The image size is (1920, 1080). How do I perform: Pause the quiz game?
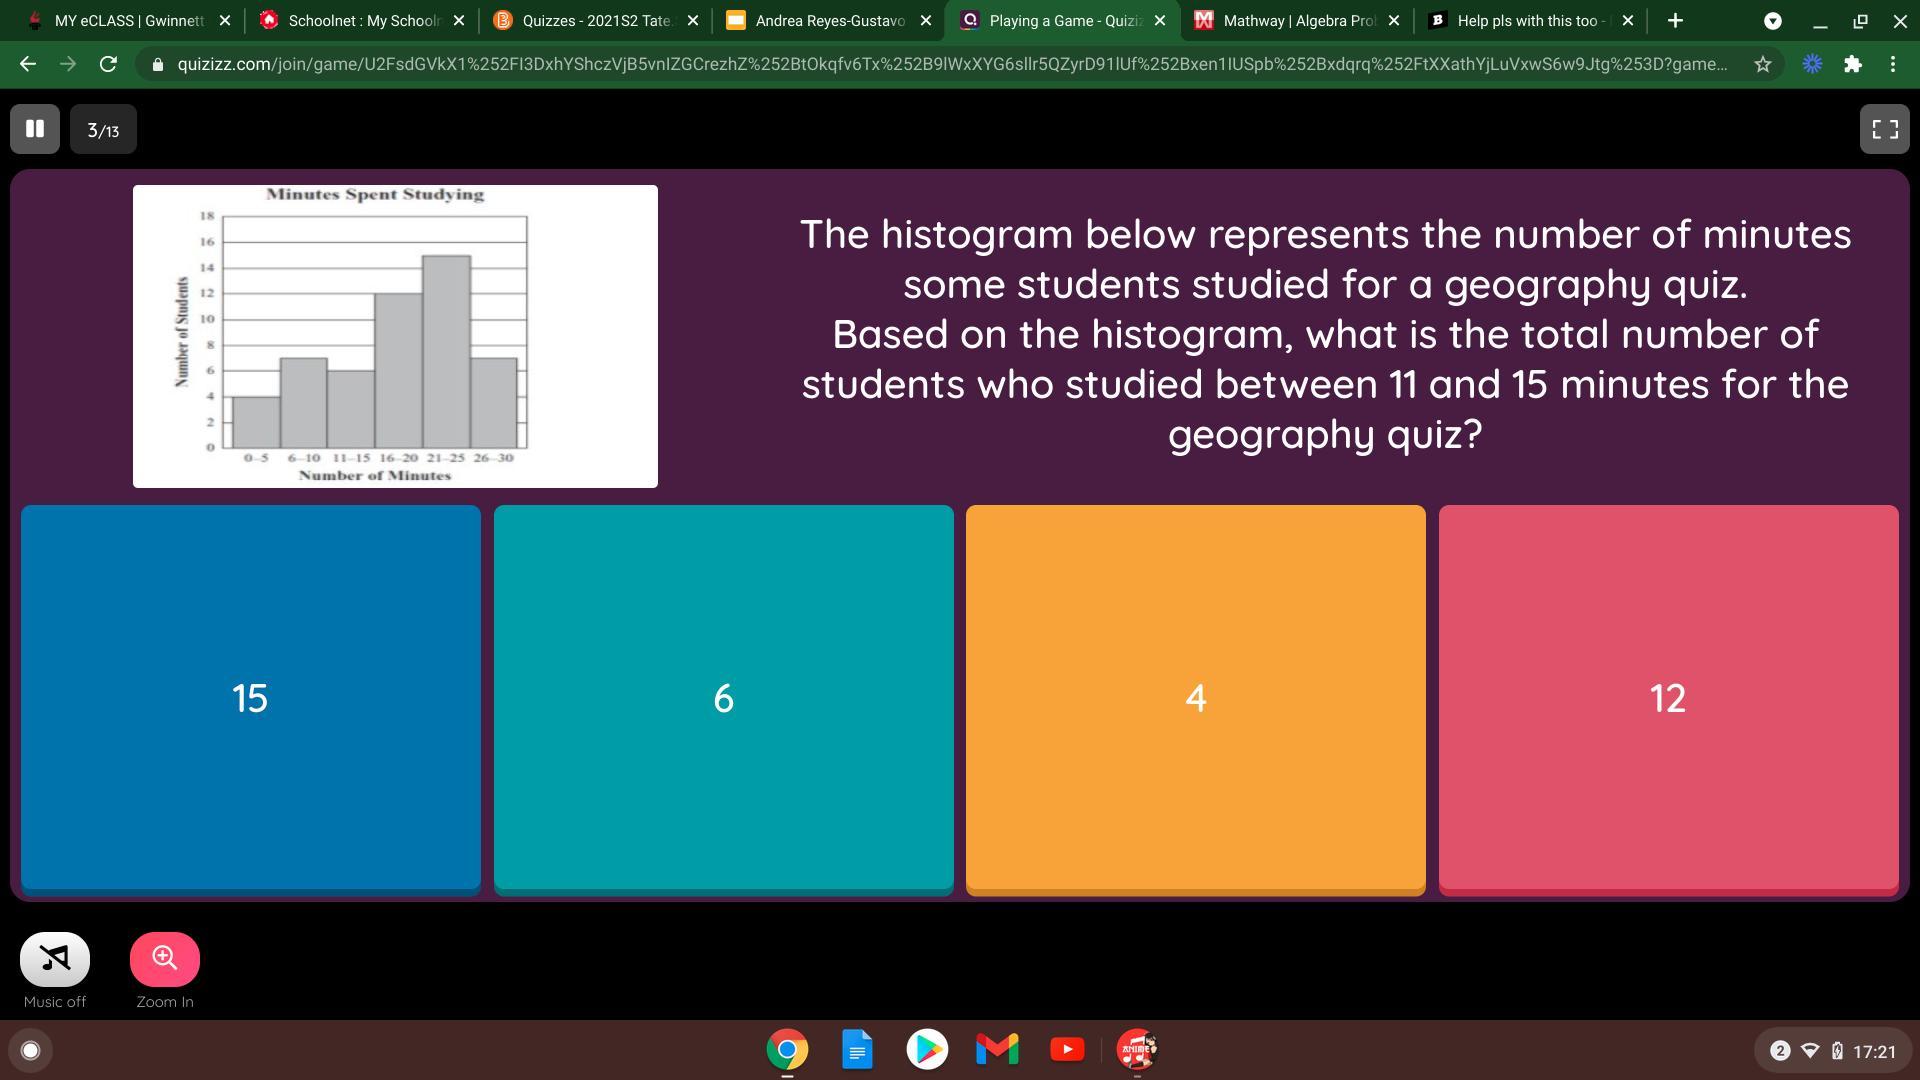(x=35, y=129)
